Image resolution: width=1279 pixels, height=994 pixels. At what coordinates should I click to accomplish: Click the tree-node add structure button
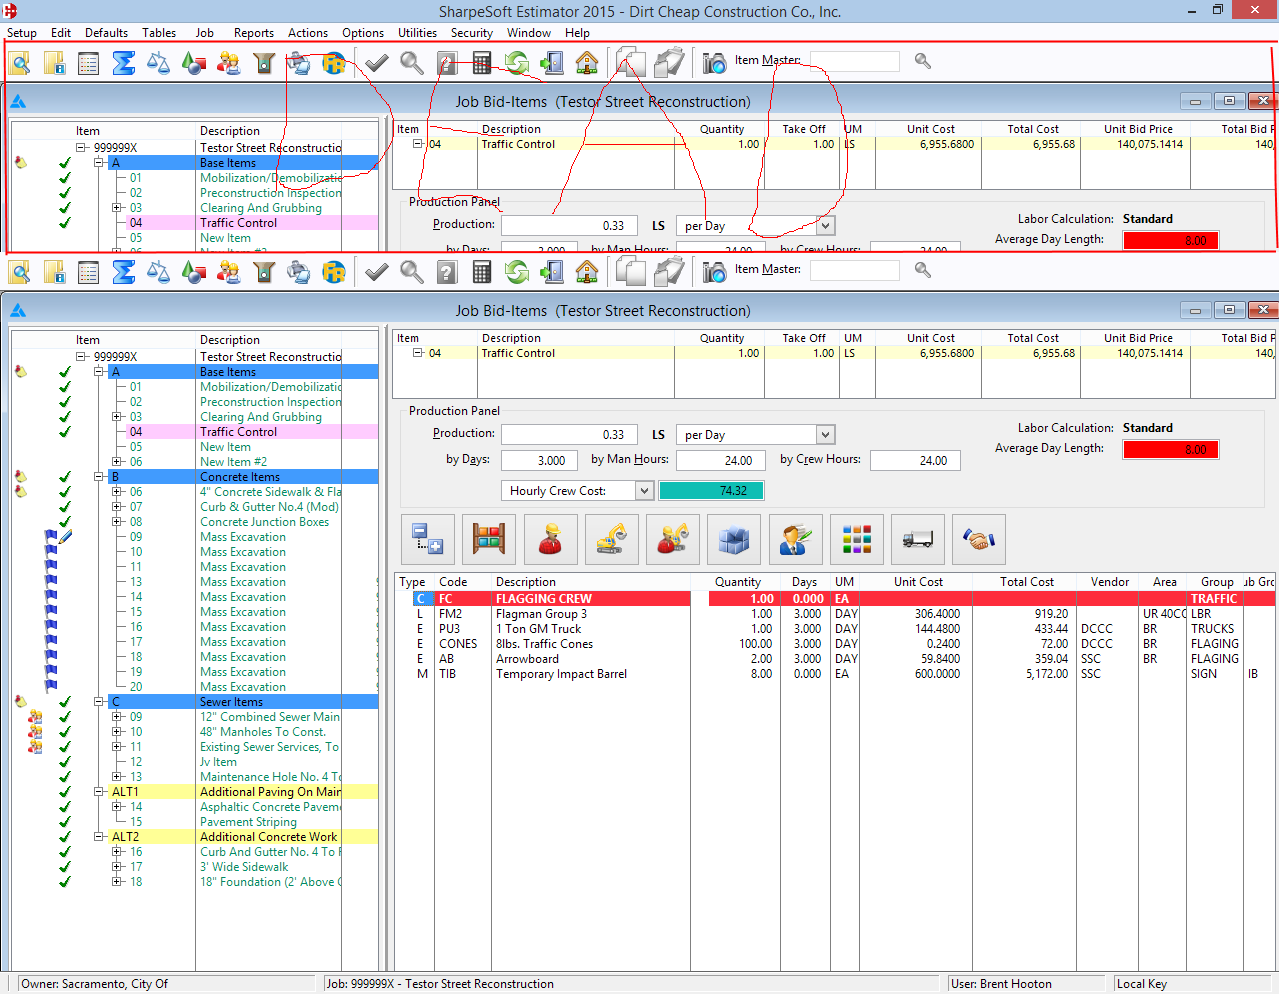428,540
